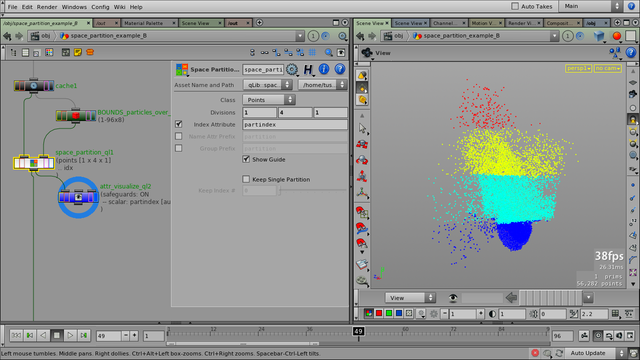The image size is (640, 360).
Task: Select the space_partition_ql1 node
Action: point(34,163)
